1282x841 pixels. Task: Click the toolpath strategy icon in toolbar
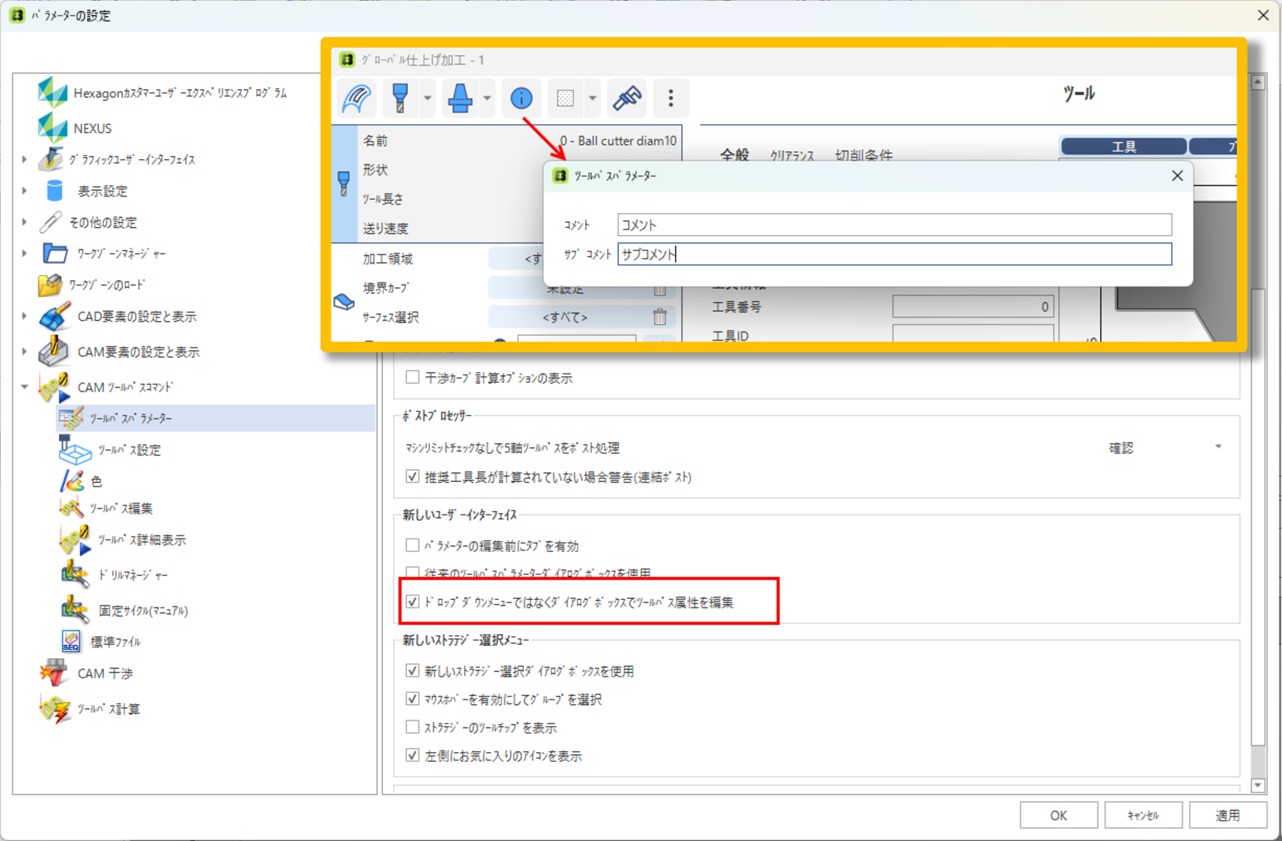(x=357, y=98)
